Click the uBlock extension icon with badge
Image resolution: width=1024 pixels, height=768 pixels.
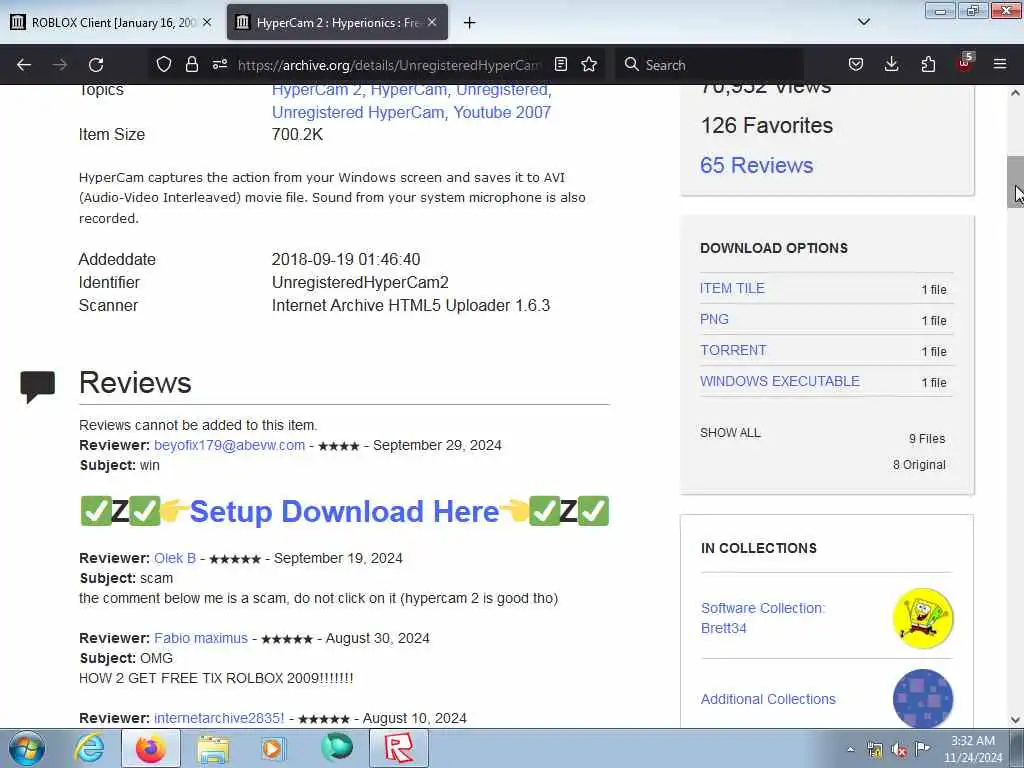point(965,63)
